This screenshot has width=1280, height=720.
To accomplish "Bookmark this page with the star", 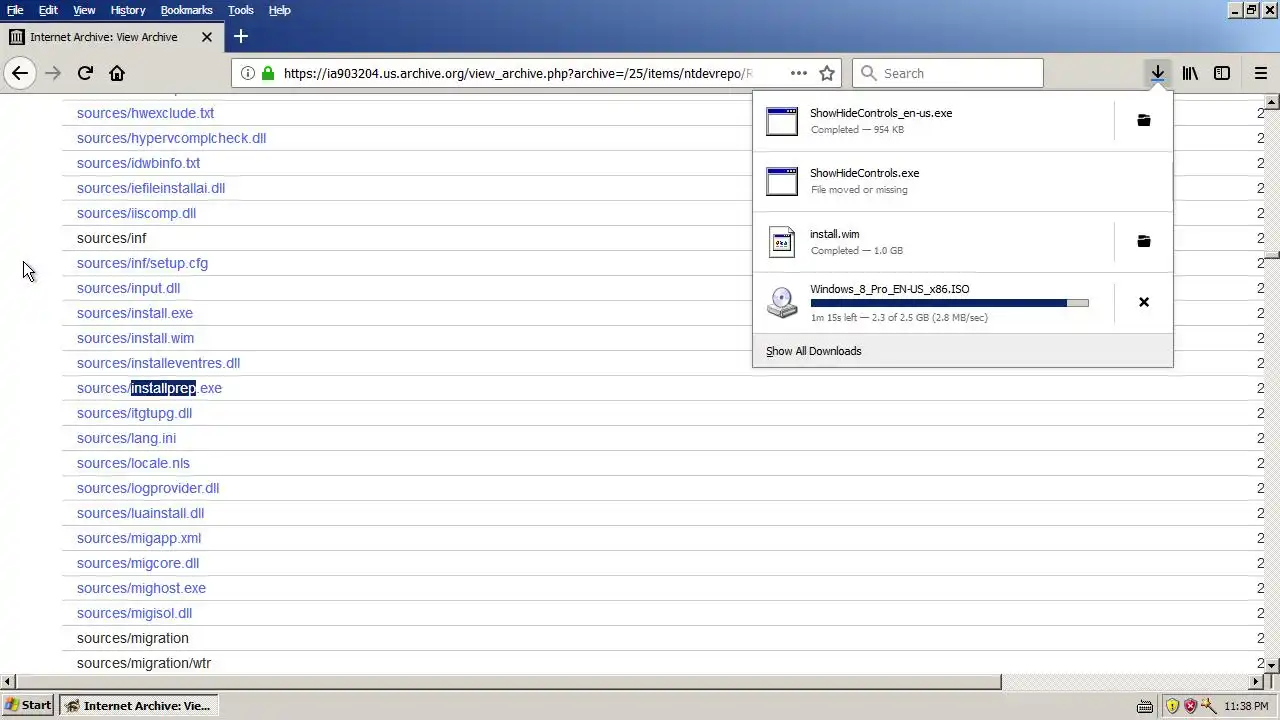I will pyautogui.click(x=827, y=73).
